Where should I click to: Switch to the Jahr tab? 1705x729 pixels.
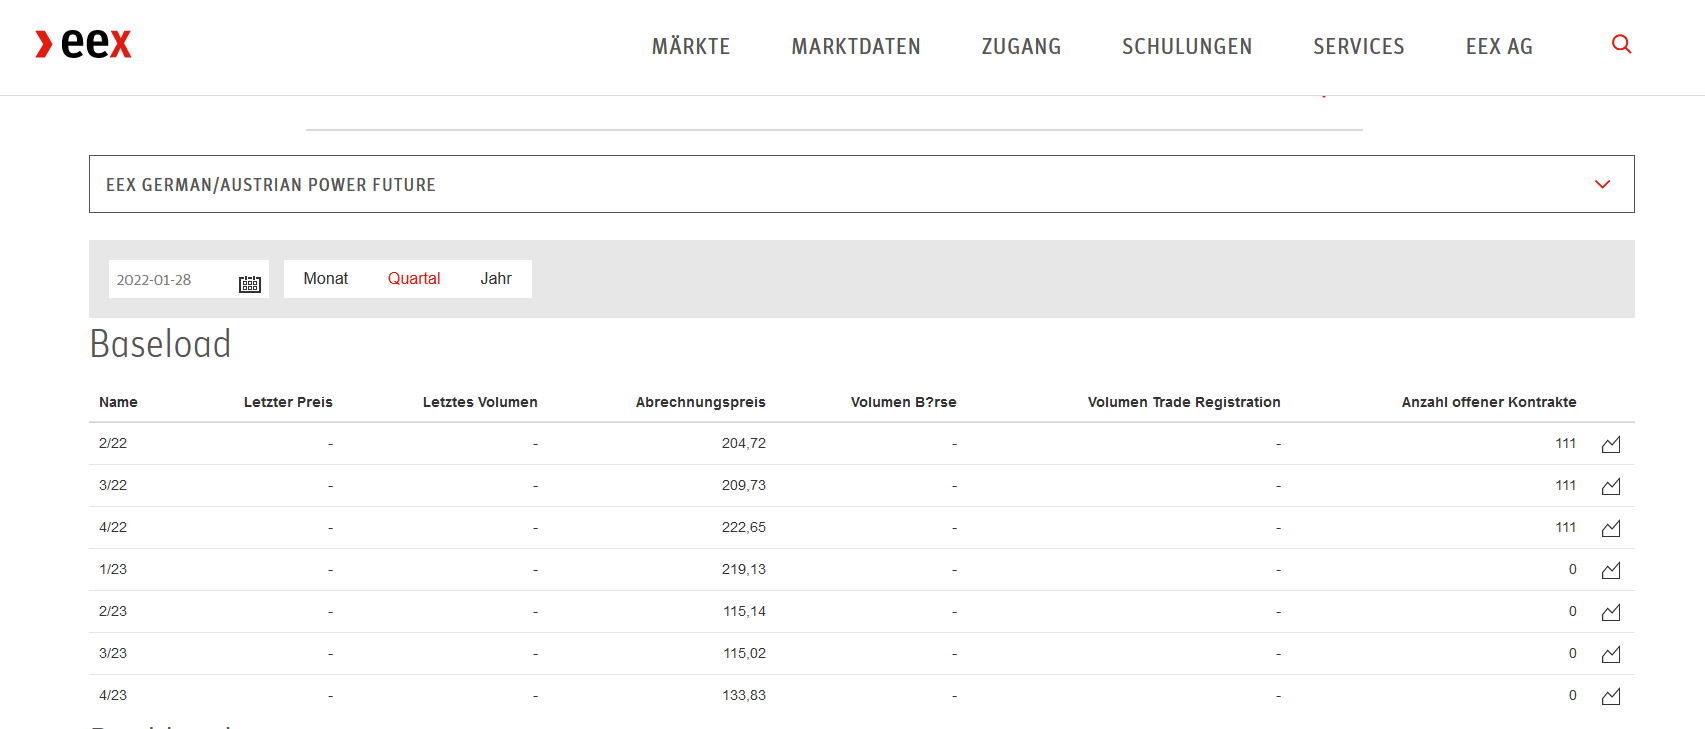[x=496, y=279]
